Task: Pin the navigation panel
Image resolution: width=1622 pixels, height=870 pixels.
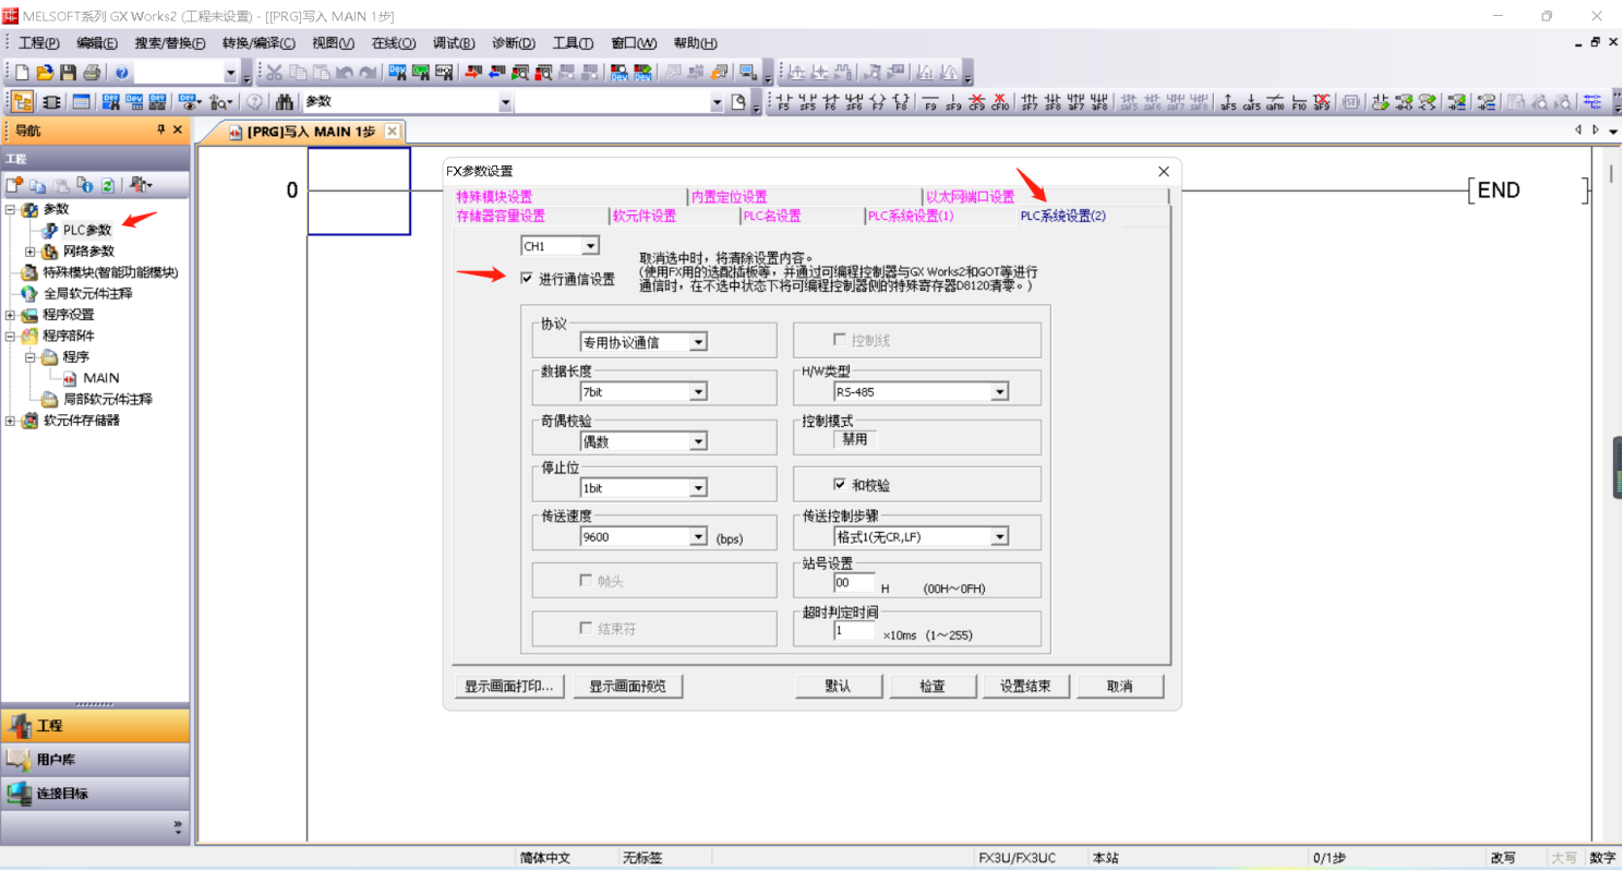Action: pyautogui.click(x=161, y=130)
